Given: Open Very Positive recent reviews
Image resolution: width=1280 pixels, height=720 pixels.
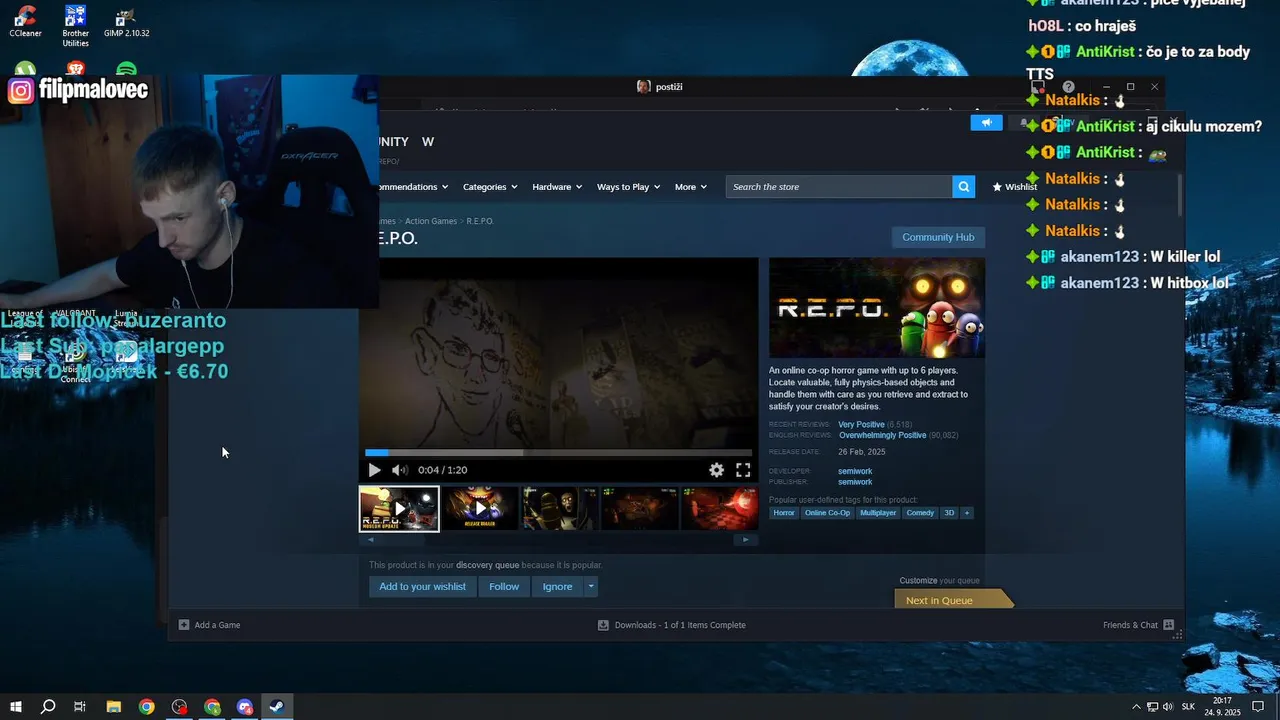Looking at the screenshot, I should click(x=861, y=425).
